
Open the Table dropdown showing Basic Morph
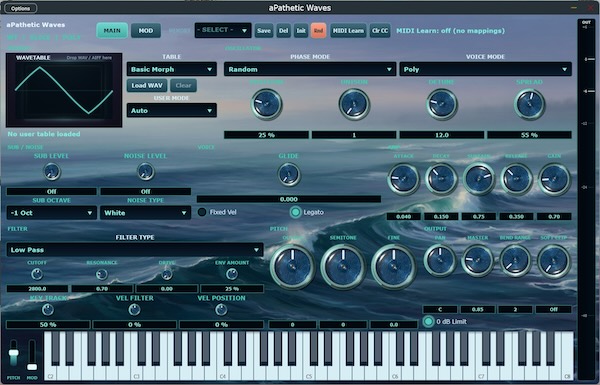coord(171,69)
